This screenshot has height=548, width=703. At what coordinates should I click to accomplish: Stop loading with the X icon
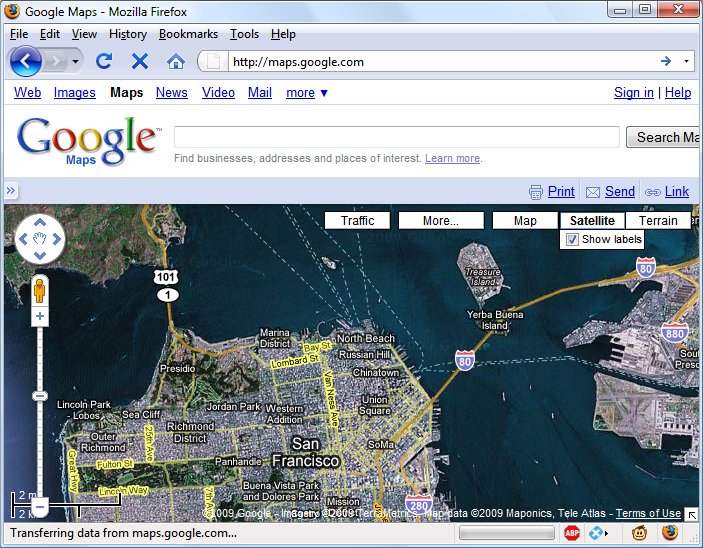(140, 61)
